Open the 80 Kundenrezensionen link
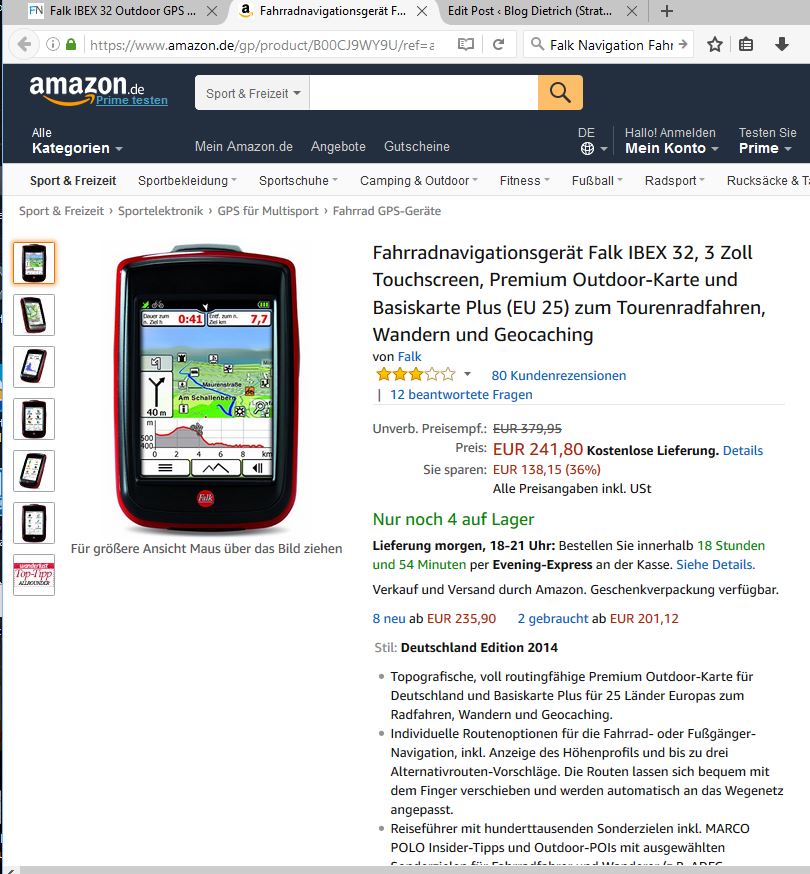810x874 pixels. (559, 376)
